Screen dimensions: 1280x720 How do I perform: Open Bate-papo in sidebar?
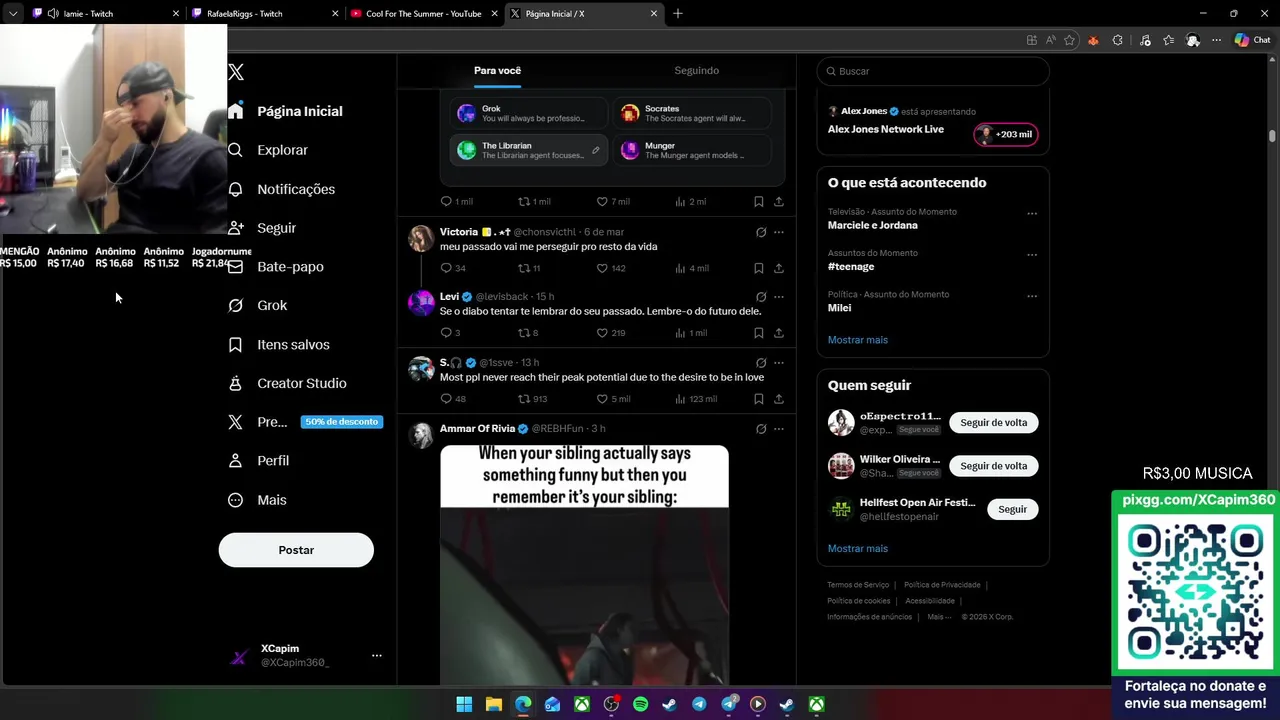coord(276,267)
